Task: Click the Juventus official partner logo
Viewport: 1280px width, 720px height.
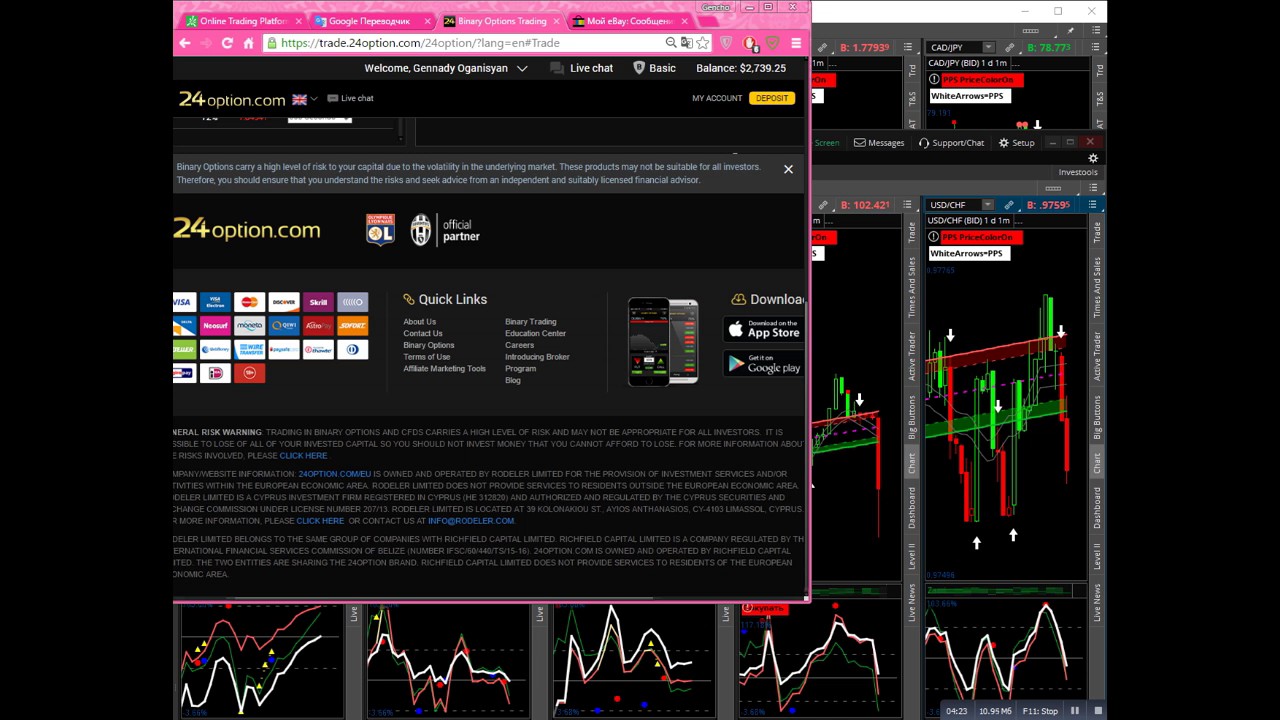Action: (x=445, y=230)
